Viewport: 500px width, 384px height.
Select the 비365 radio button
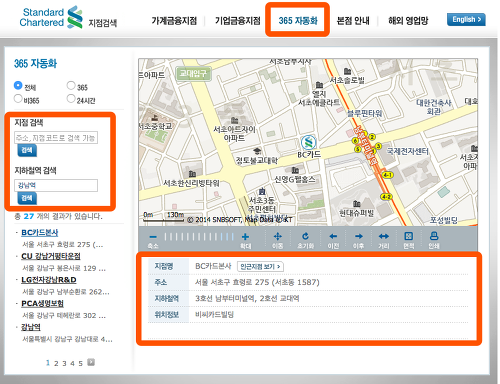pyautogui.click(x=18, y=98)
